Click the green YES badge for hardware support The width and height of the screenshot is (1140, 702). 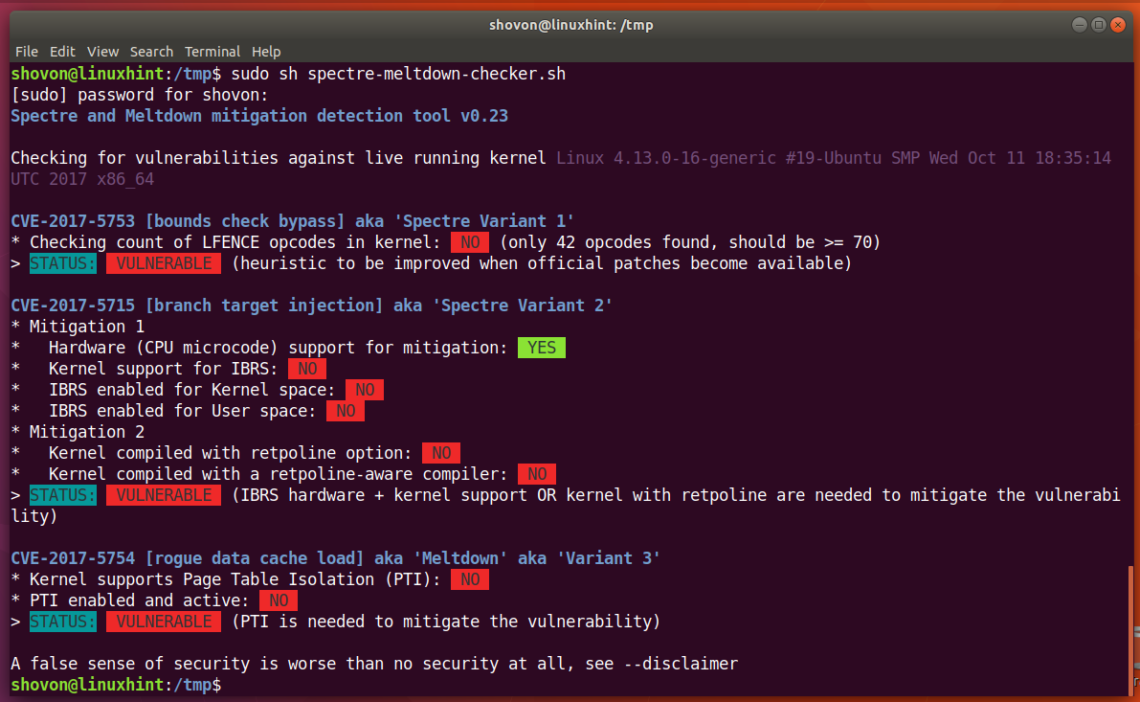(x=542, y=347)
